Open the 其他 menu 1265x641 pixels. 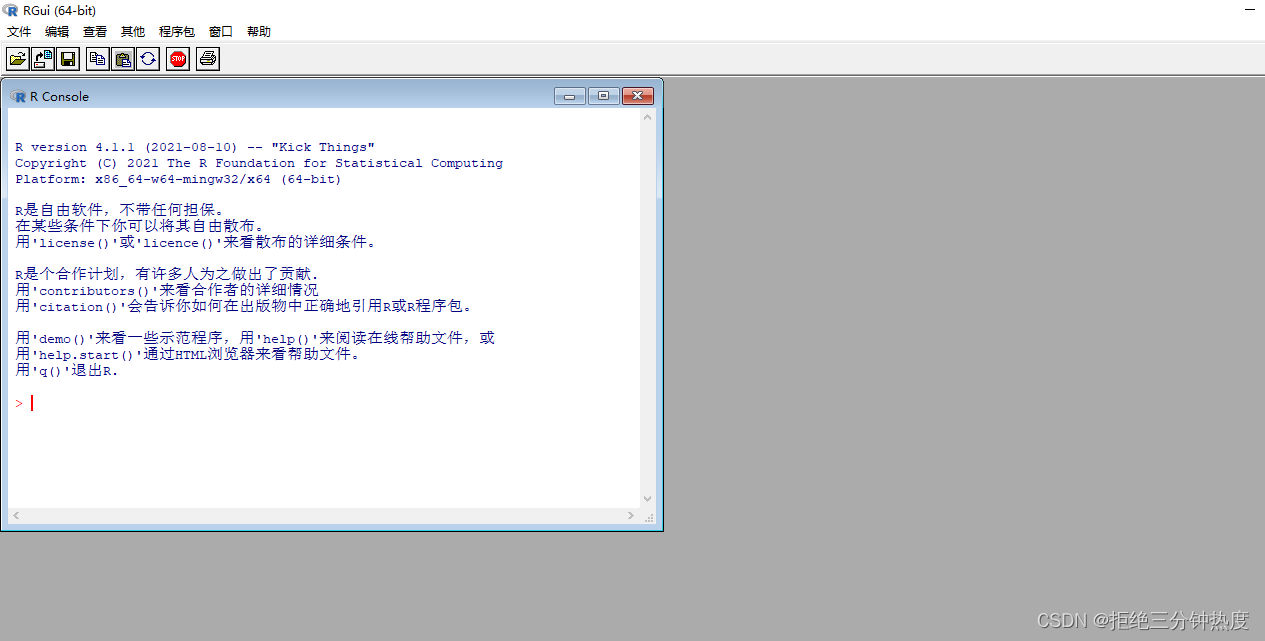coord(133,32)
